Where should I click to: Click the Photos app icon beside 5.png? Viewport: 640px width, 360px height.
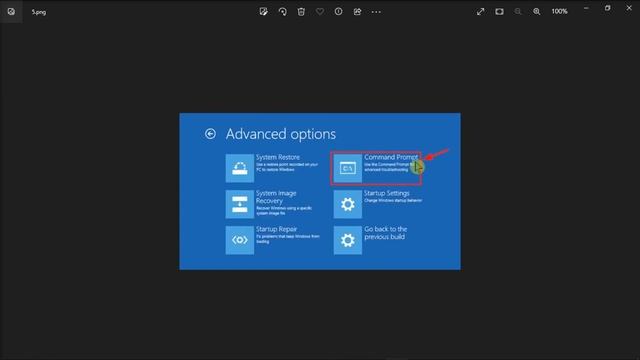click(x=11, y=11)
